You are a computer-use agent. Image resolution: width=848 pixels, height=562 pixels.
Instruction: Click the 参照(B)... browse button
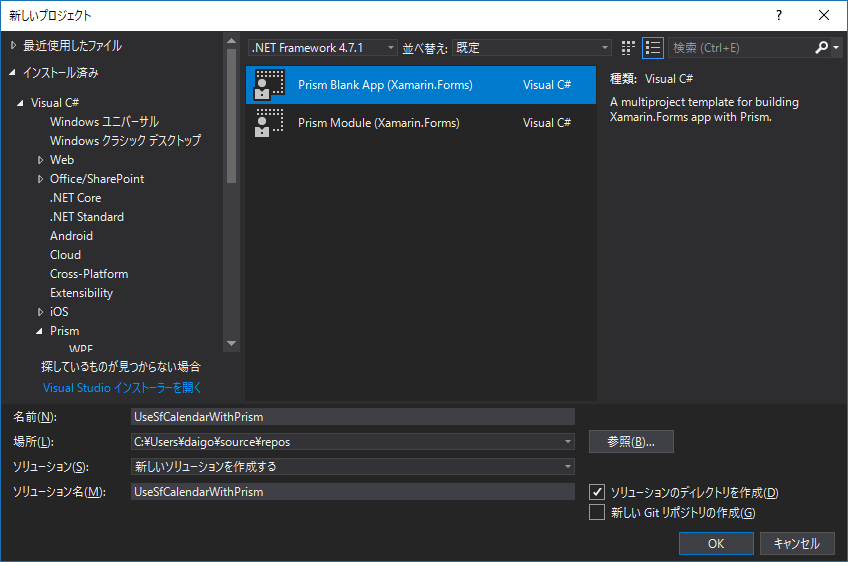[631, 441]
